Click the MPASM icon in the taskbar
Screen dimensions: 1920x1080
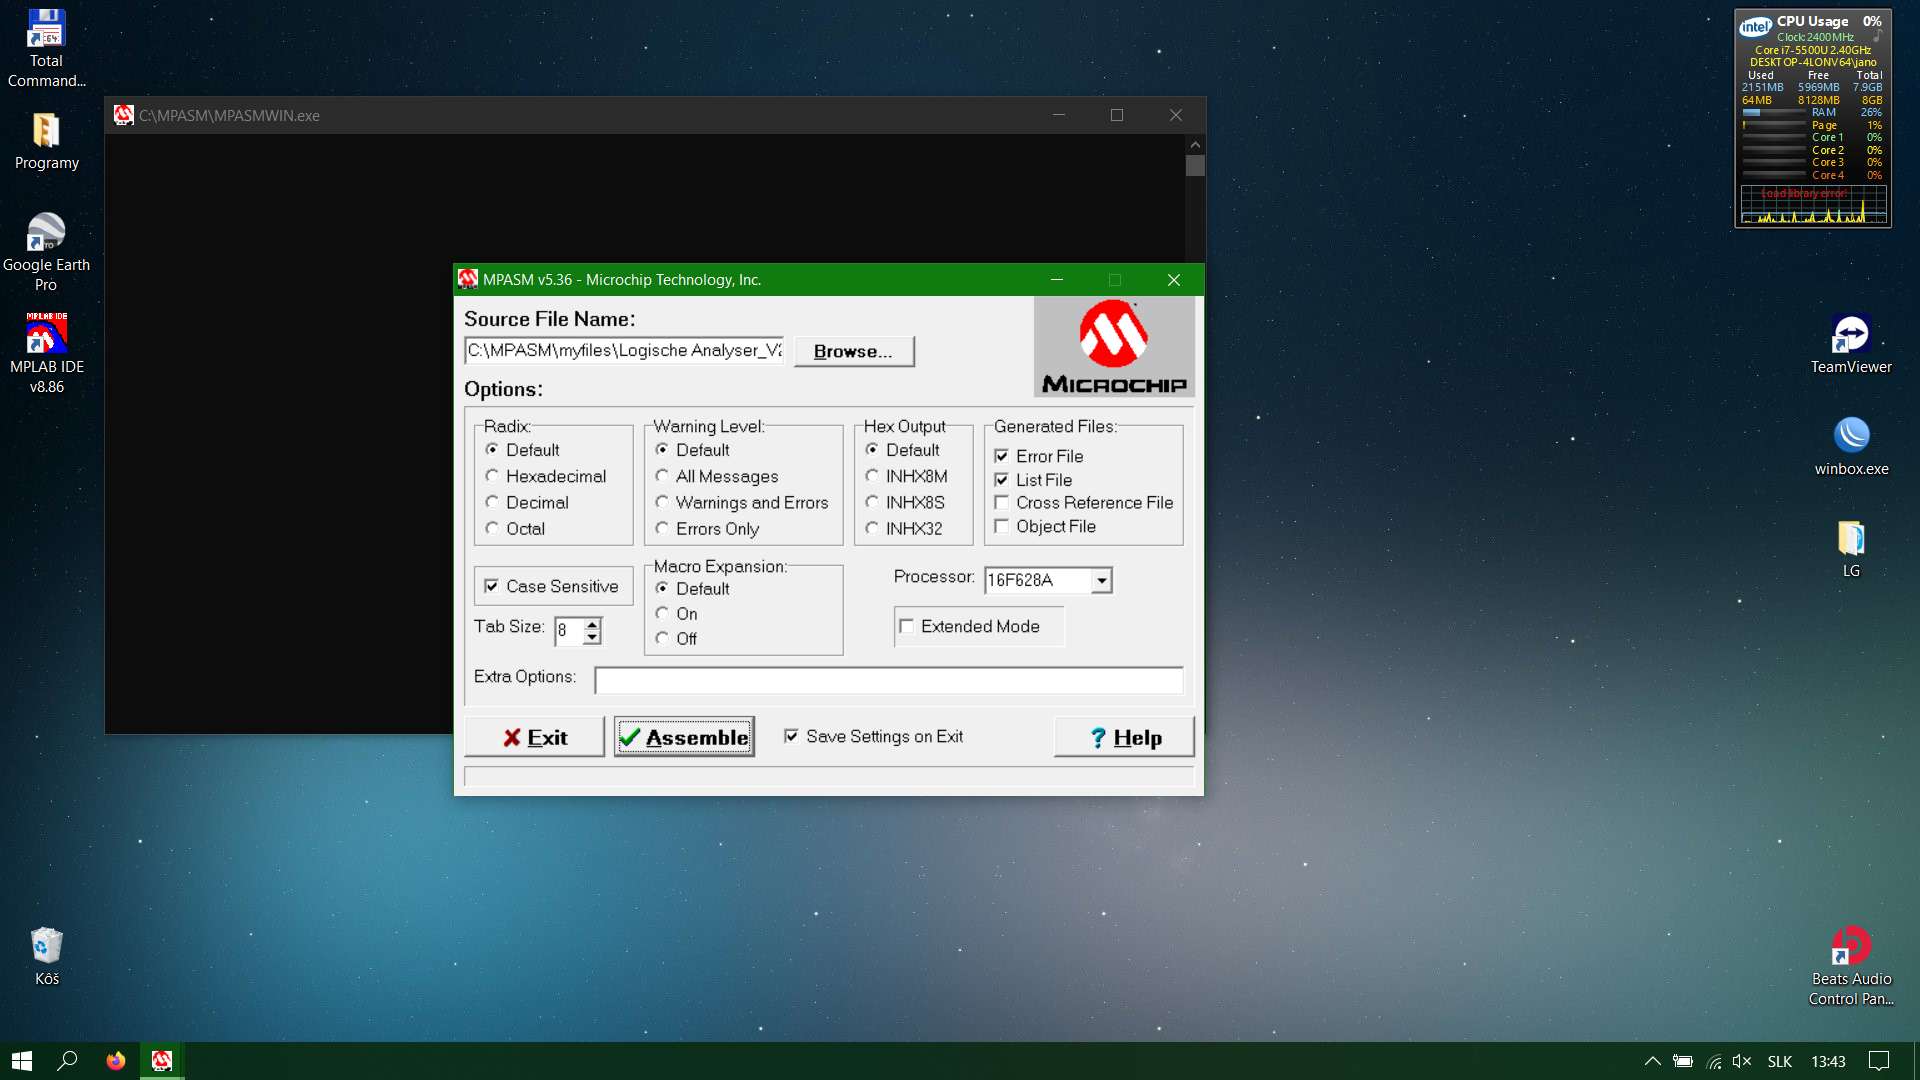point(161,1061)
